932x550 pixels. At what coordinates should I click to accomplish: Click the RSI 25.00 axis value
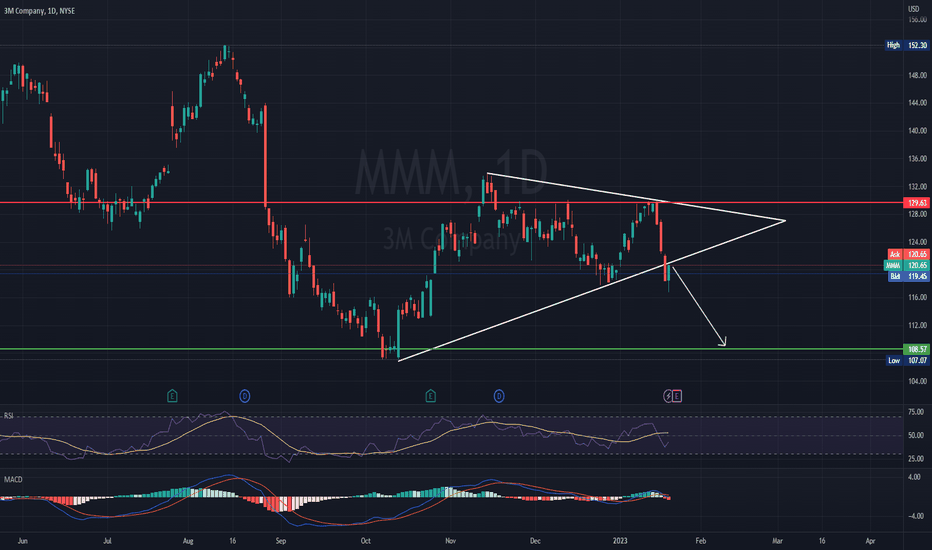point(916,459)
